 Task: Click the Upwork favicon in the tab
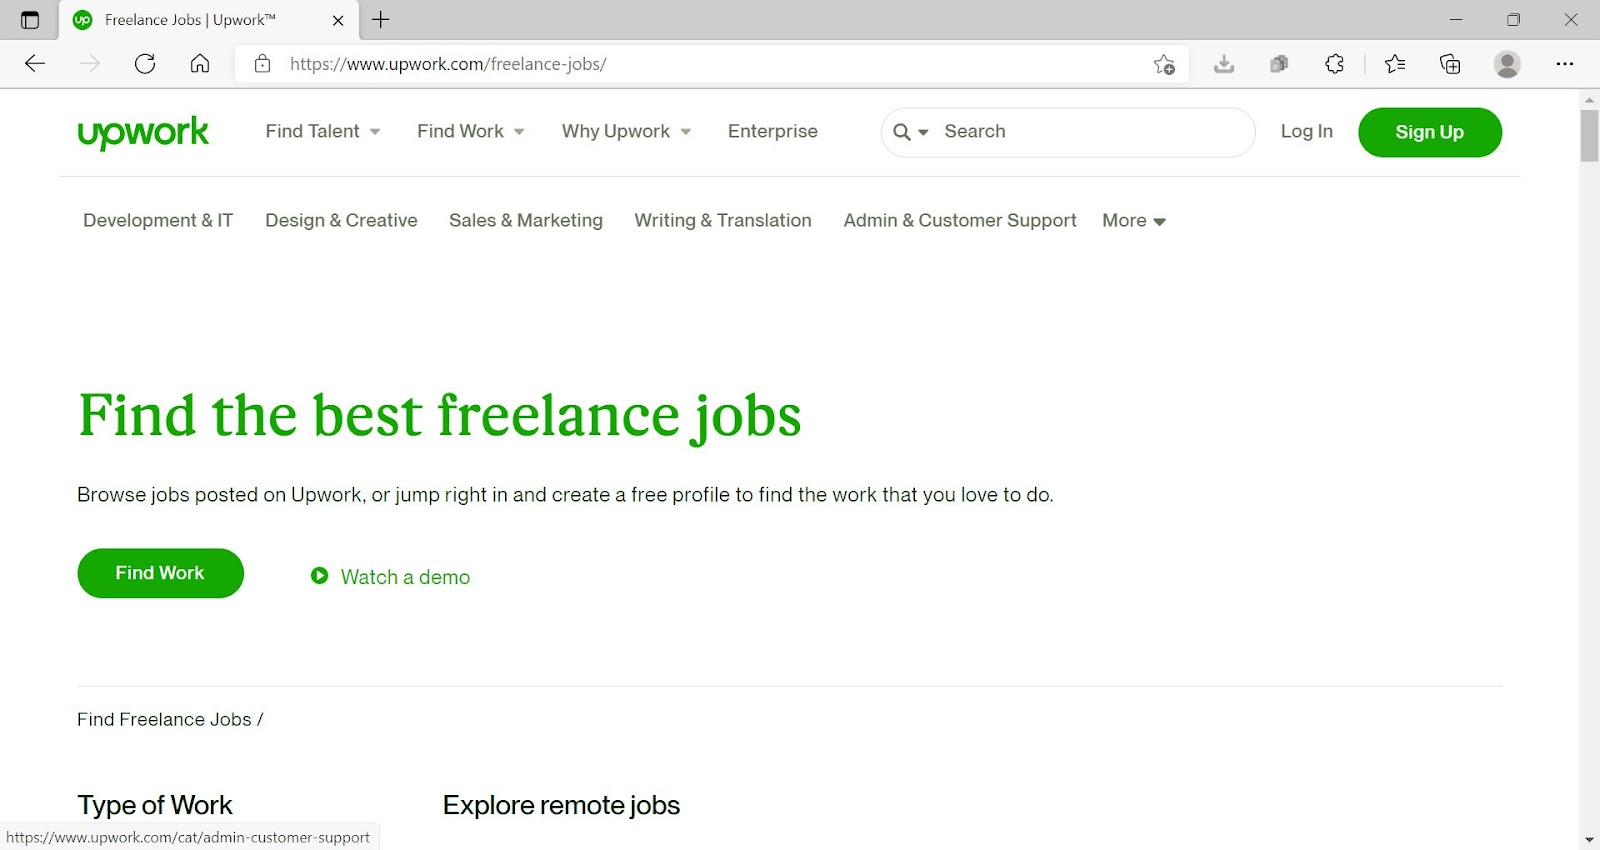tap(83, 20)
